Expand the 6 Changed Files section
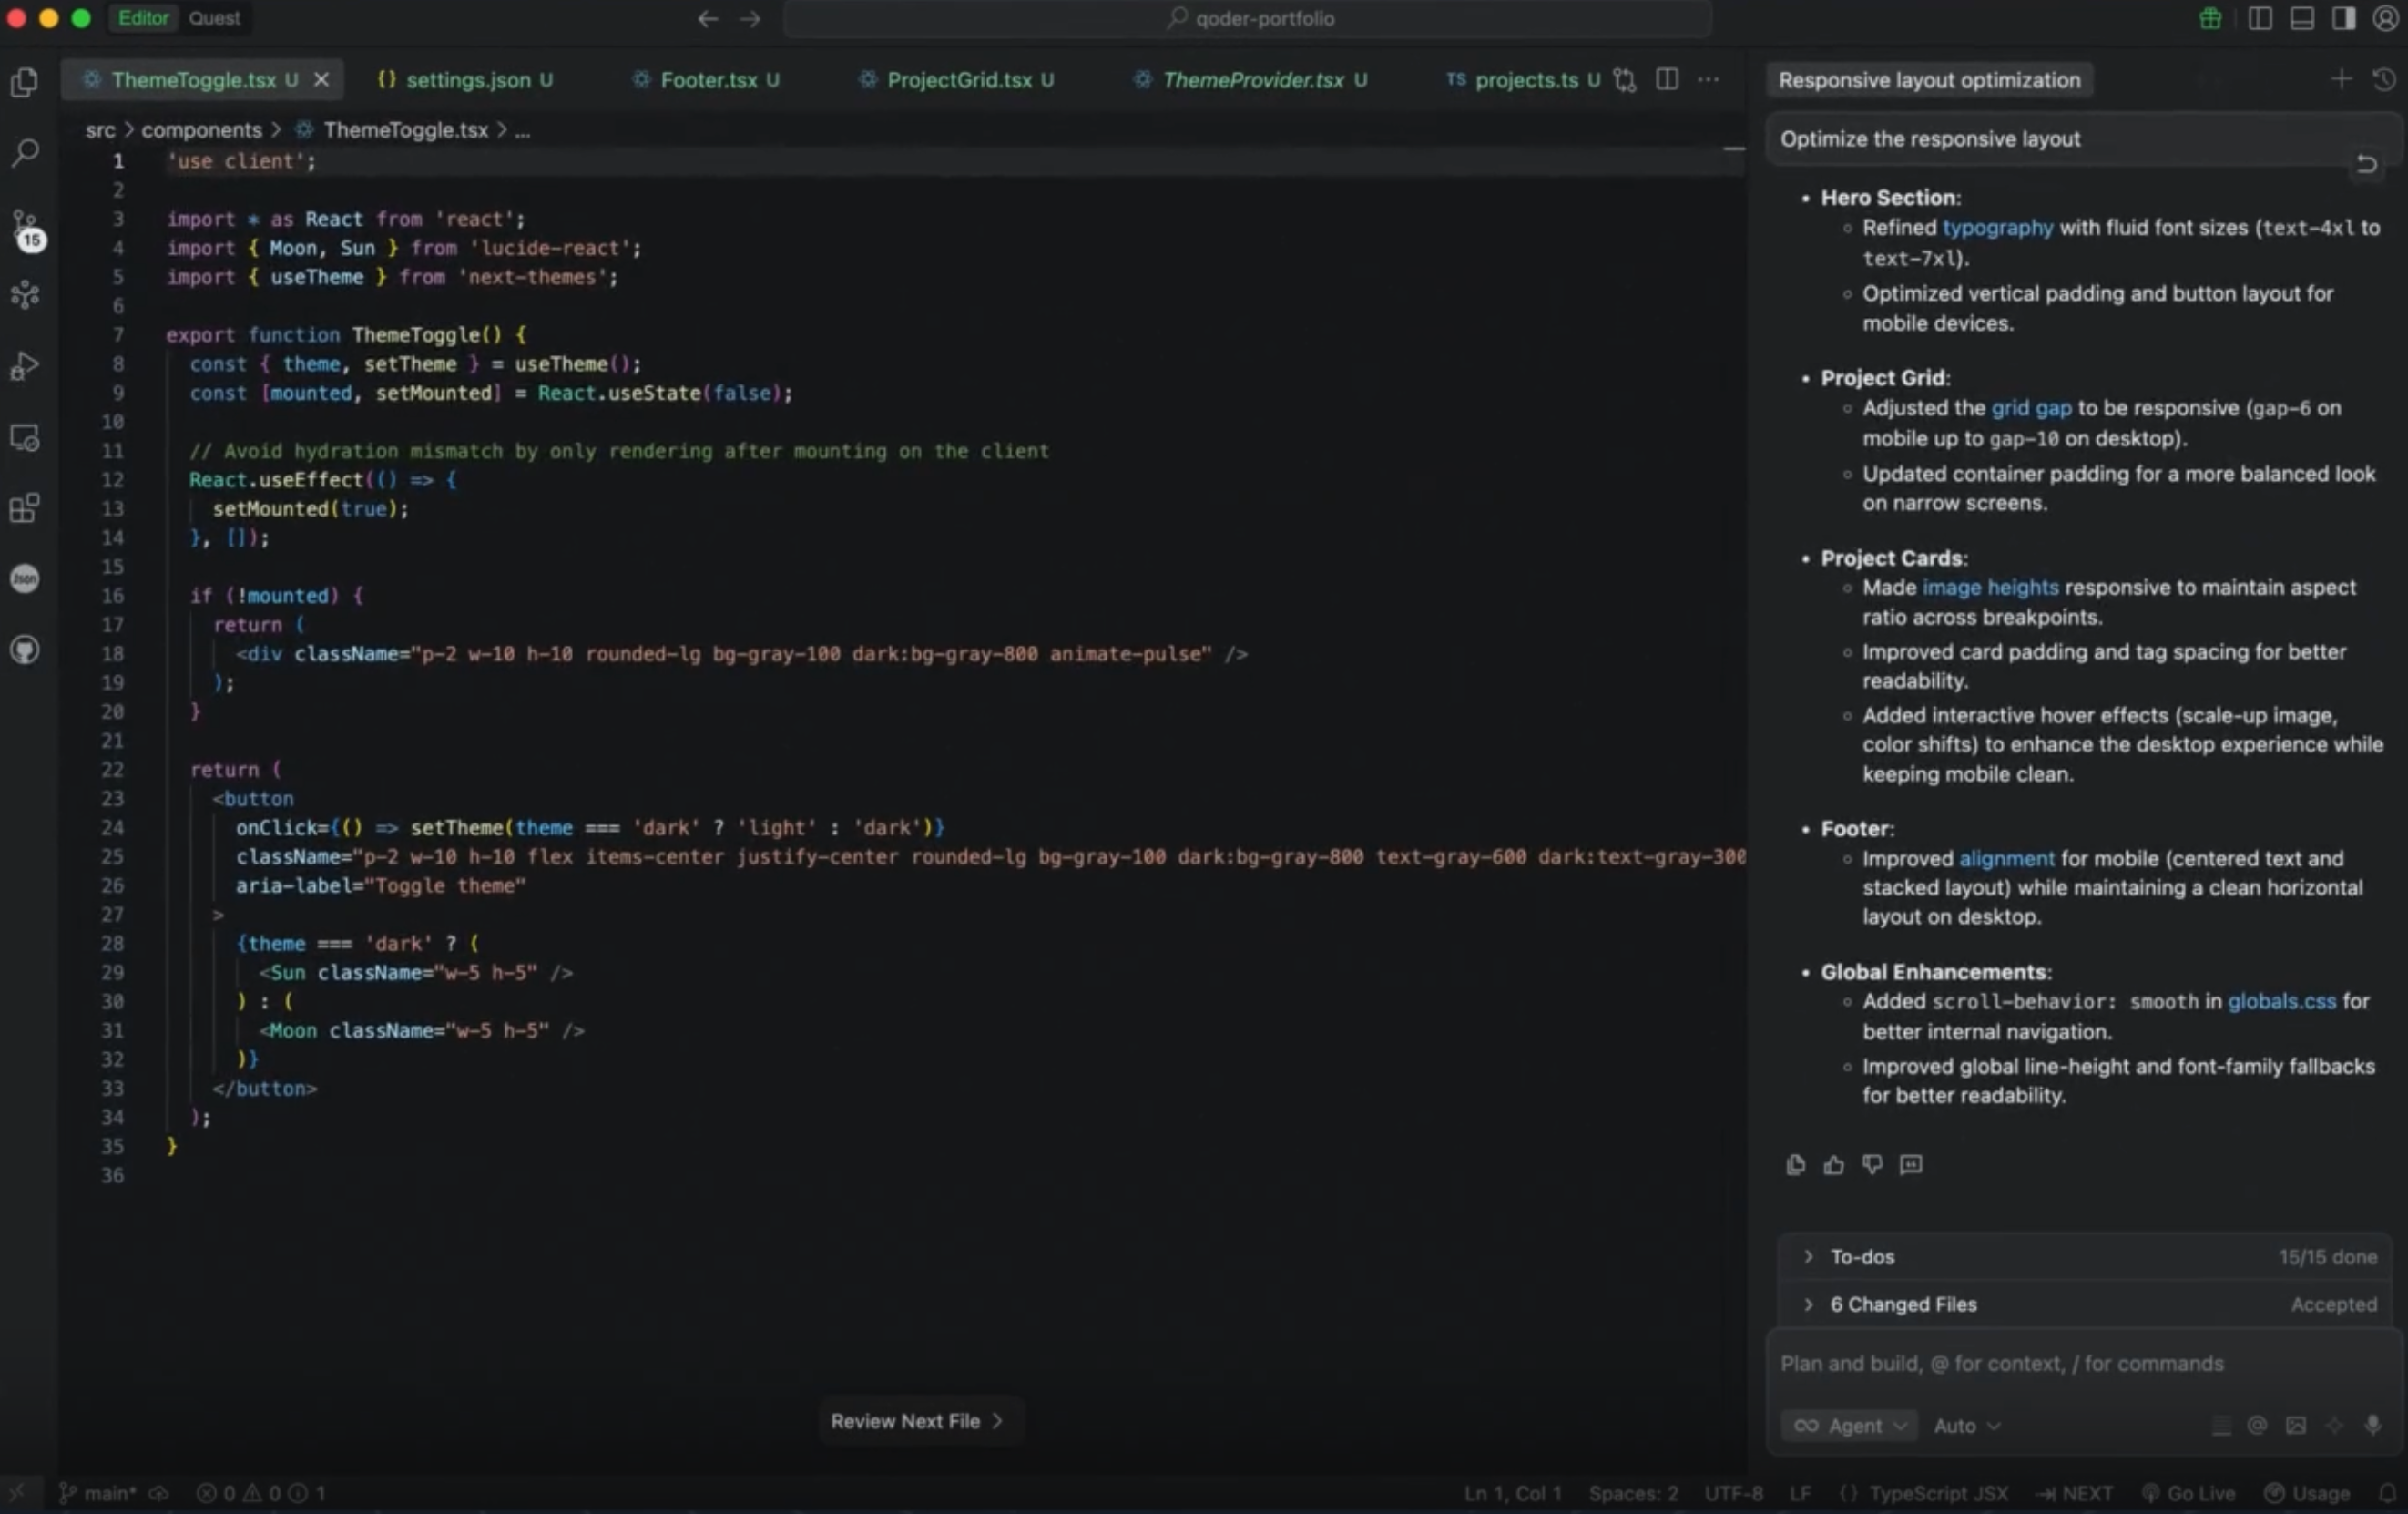2408x1514 pixels. (1902, 1304)
